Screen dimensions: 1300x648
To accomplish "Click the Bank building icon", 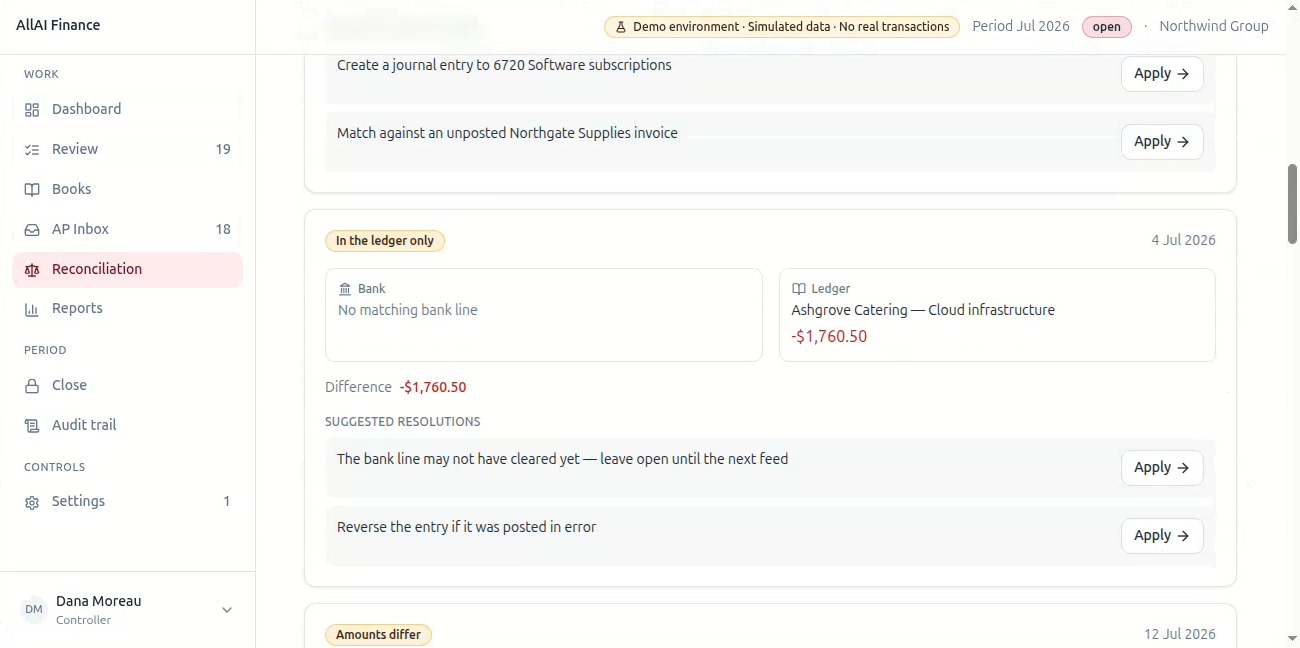I will [345, 289].
